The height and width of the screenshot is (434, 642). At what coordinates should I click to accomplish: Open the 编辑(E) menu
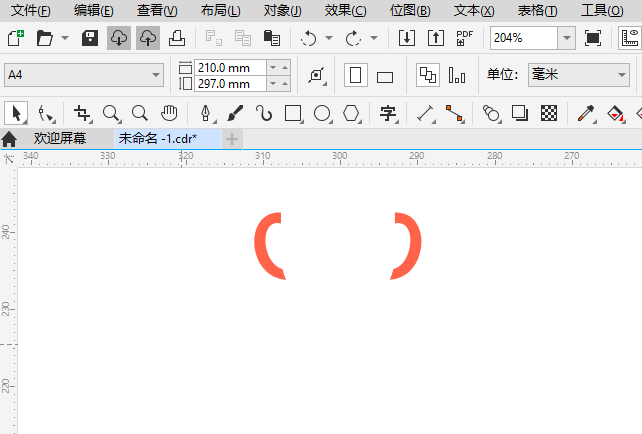[x=93, y=11]
